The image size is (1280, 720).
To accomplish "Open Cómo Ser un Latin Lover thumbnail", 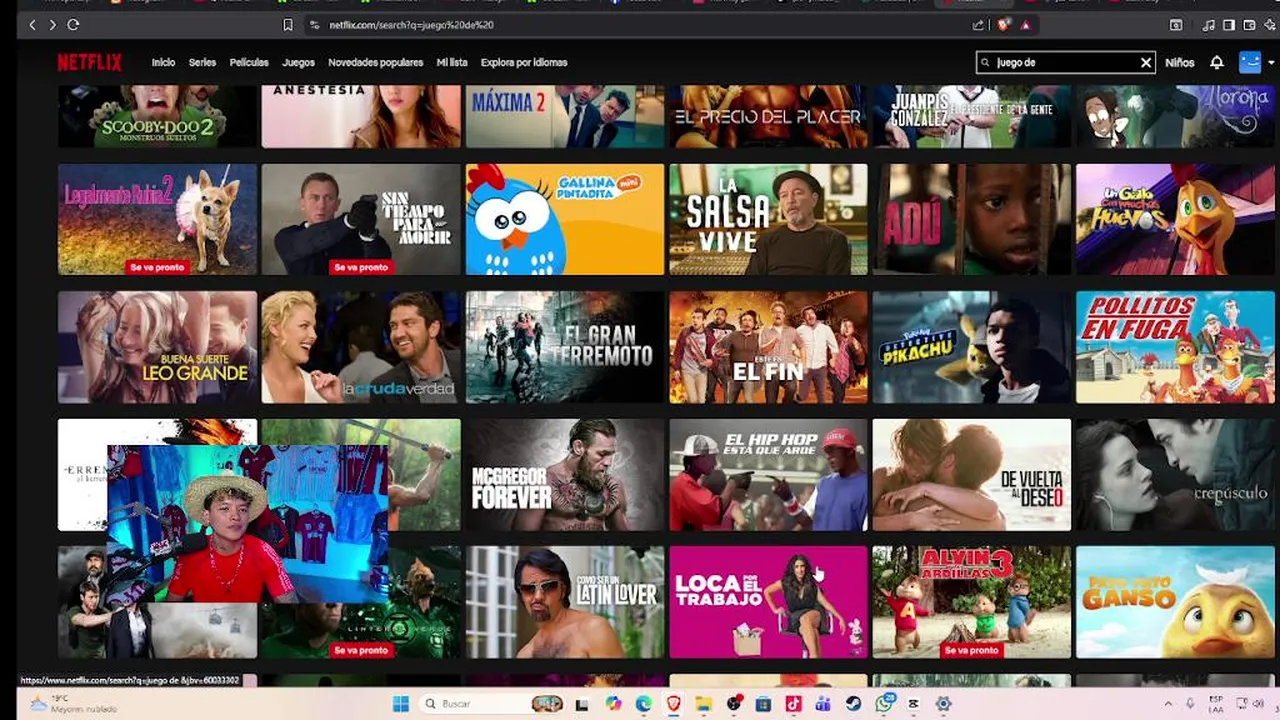I will coord(565,602).
